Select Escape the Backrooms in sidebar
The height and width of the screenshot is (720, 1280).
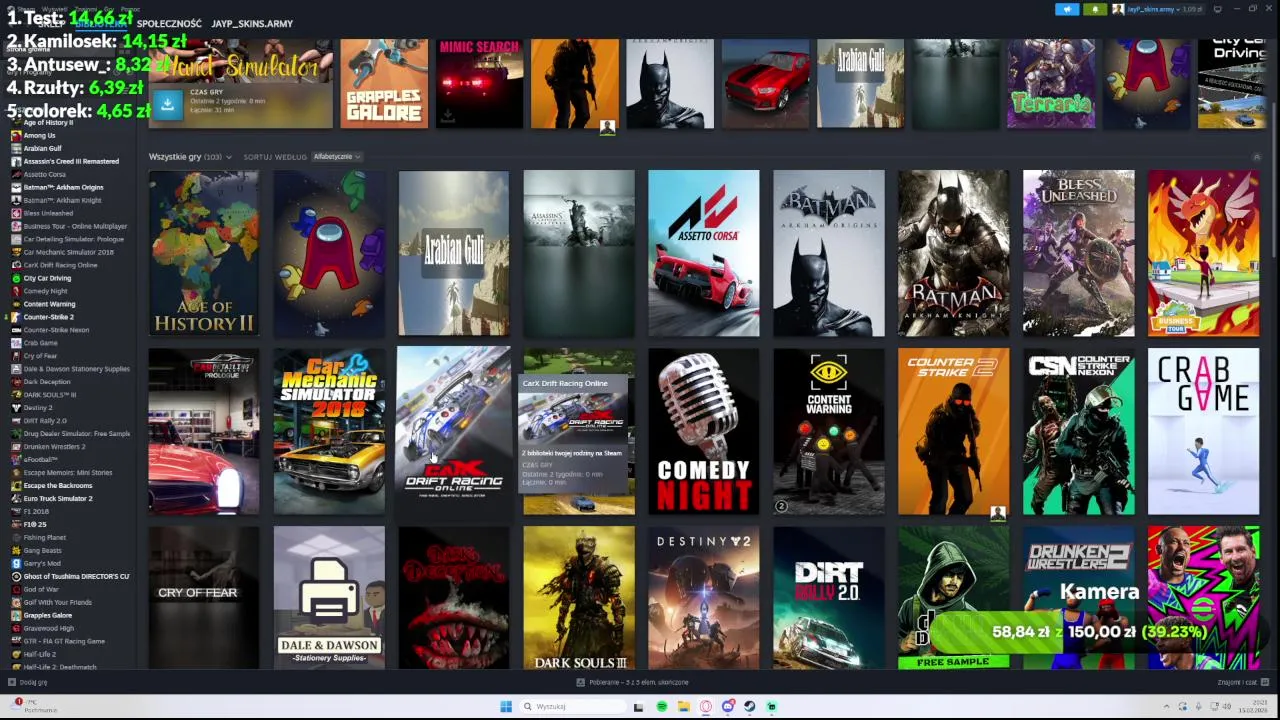click(x=57, y=485)
